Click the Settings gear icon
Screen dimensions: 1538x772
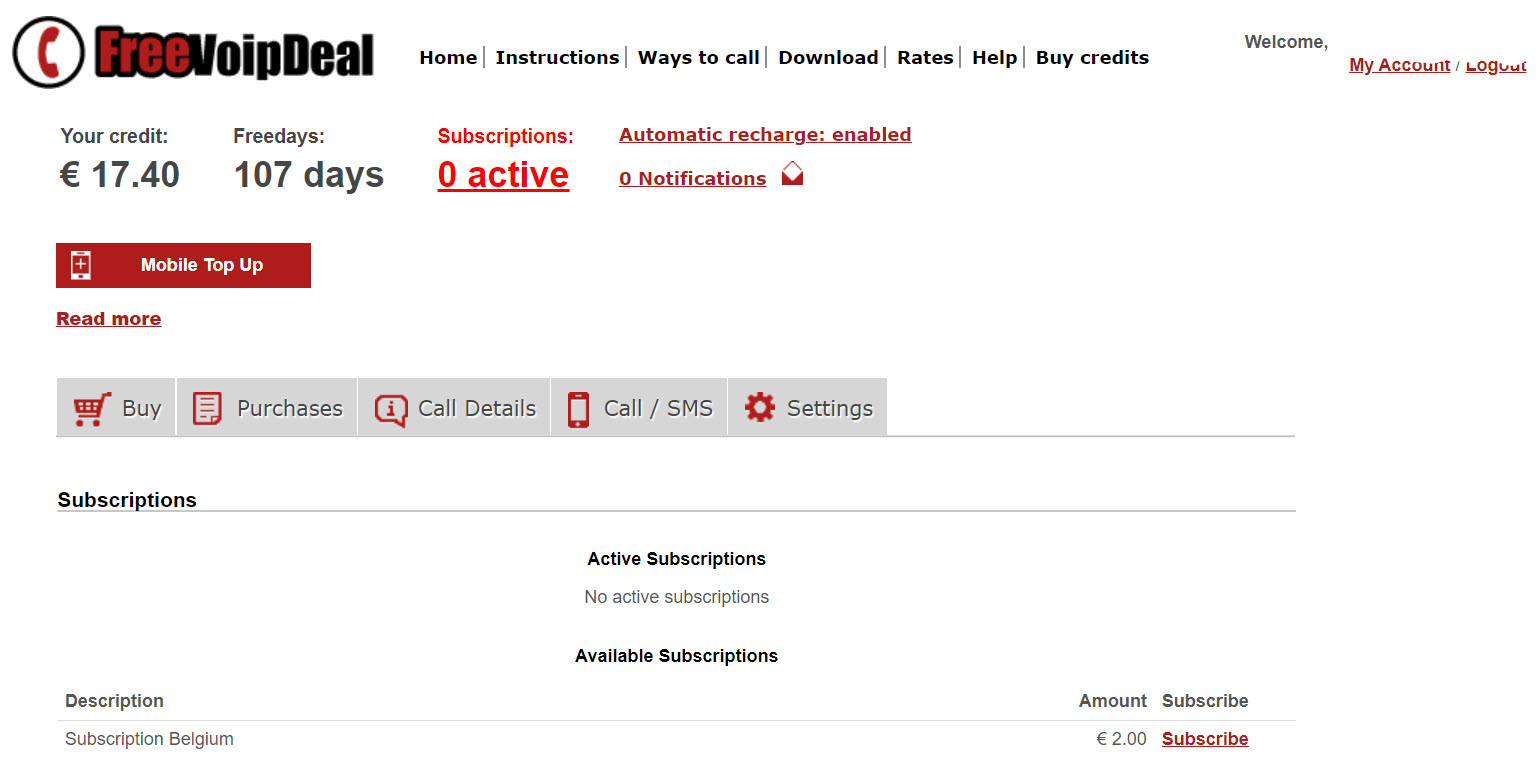pos(760,408)
